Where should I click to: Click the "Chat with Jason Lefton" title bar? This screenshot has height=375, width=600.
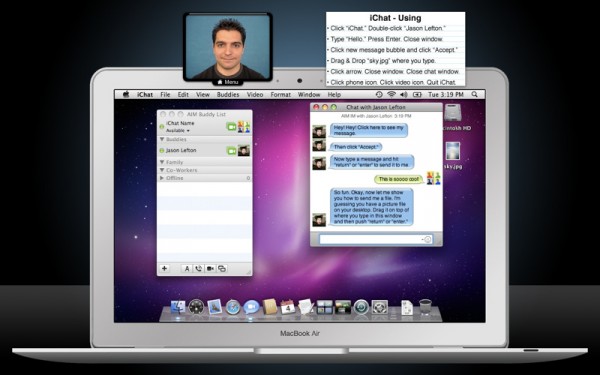tap(376, 108)
